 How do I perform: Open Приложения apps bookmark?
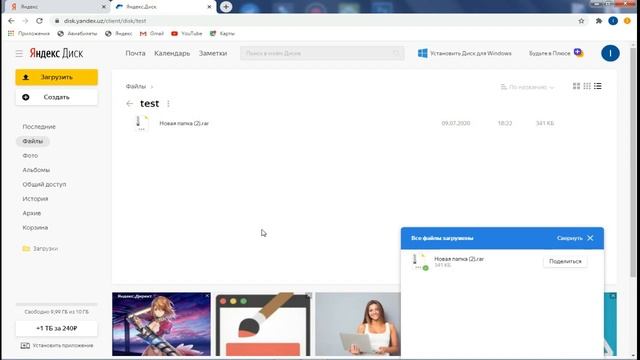(x=29, y=33)
